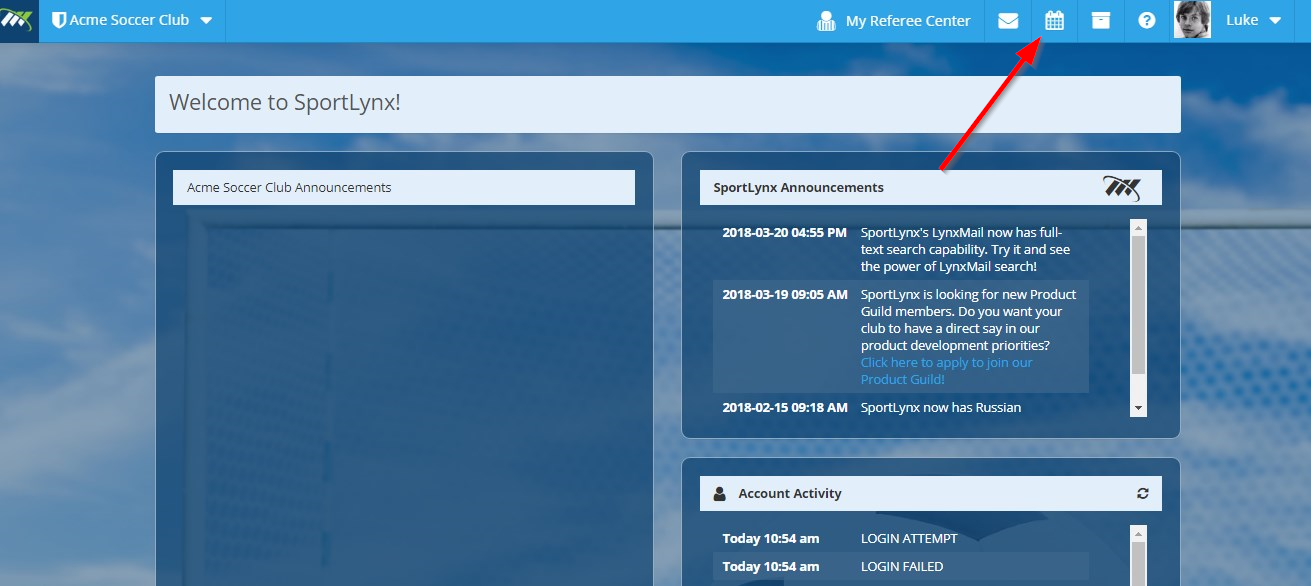The width and height of the screenshot is (1311, 586).
Task: Open the LynxMail envelope icon
Action: tap(1008, 21)
